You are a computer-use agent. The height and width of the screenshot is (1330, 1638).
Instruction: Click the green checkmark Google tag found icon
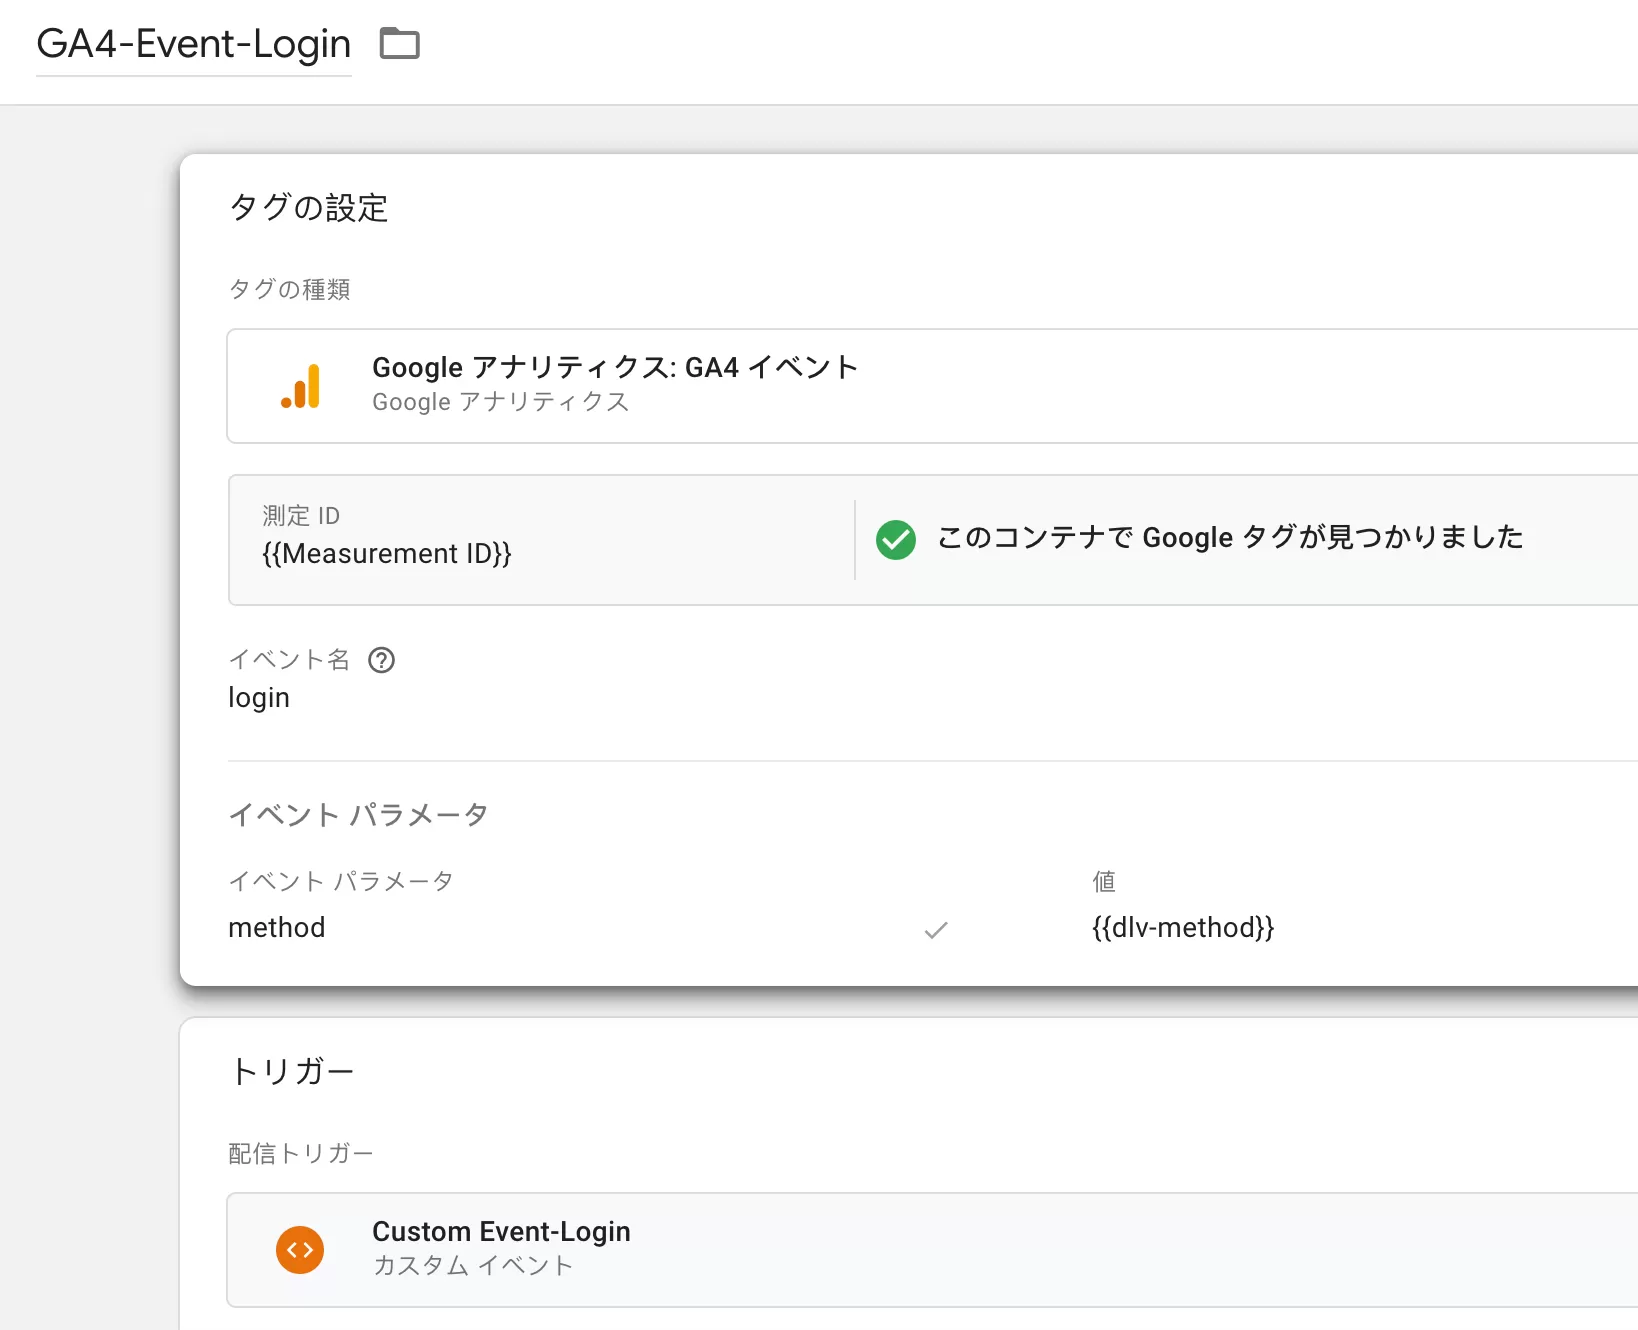pos(896,540)
